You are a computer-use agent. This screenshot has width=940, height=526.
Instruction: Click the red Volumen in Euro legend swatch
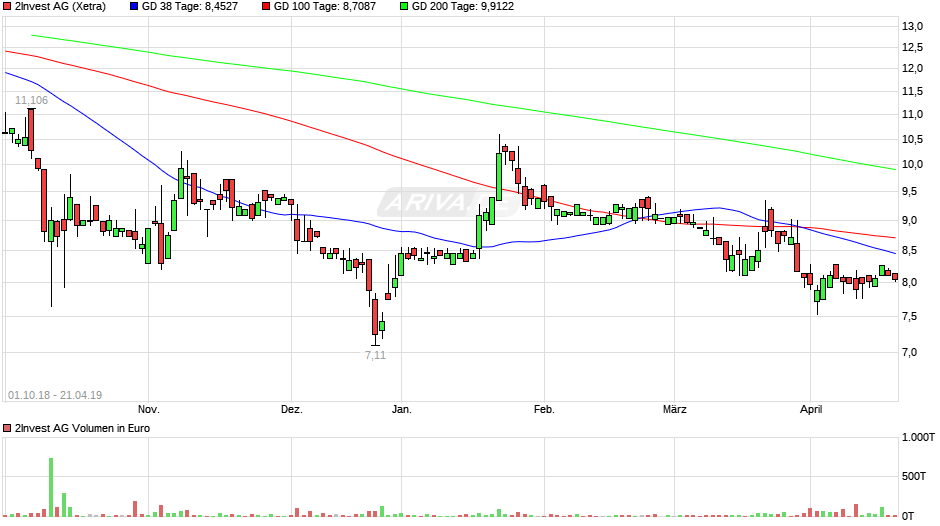coord(7,428)
